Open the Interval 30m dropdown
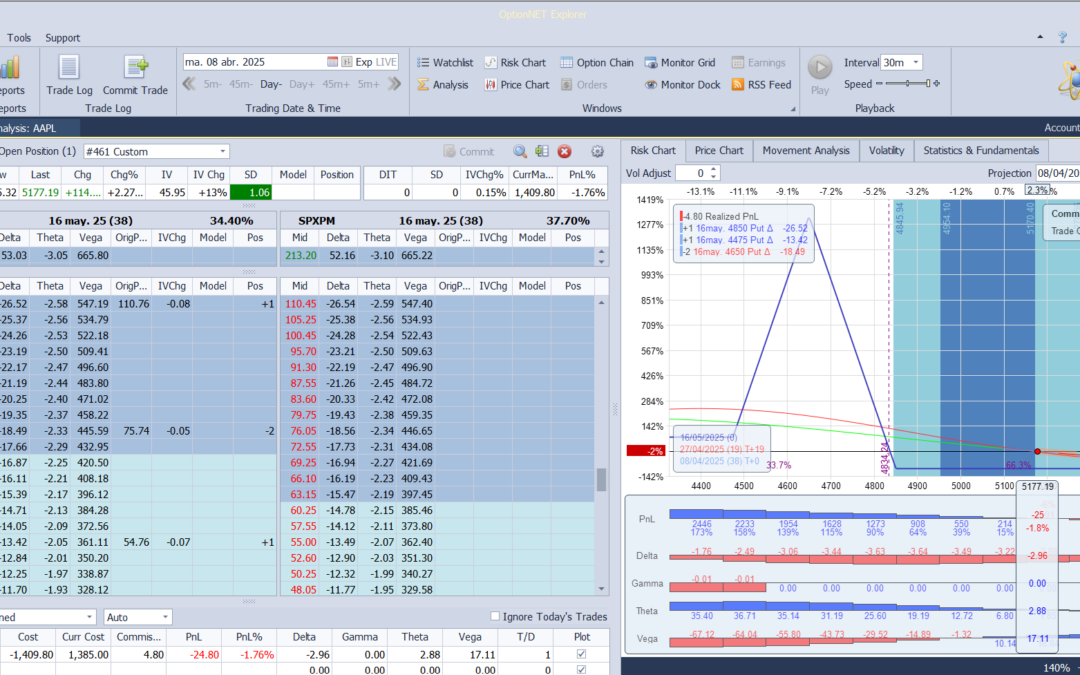The height and width of the screenshot is (675, 1080). coord(915,62)
